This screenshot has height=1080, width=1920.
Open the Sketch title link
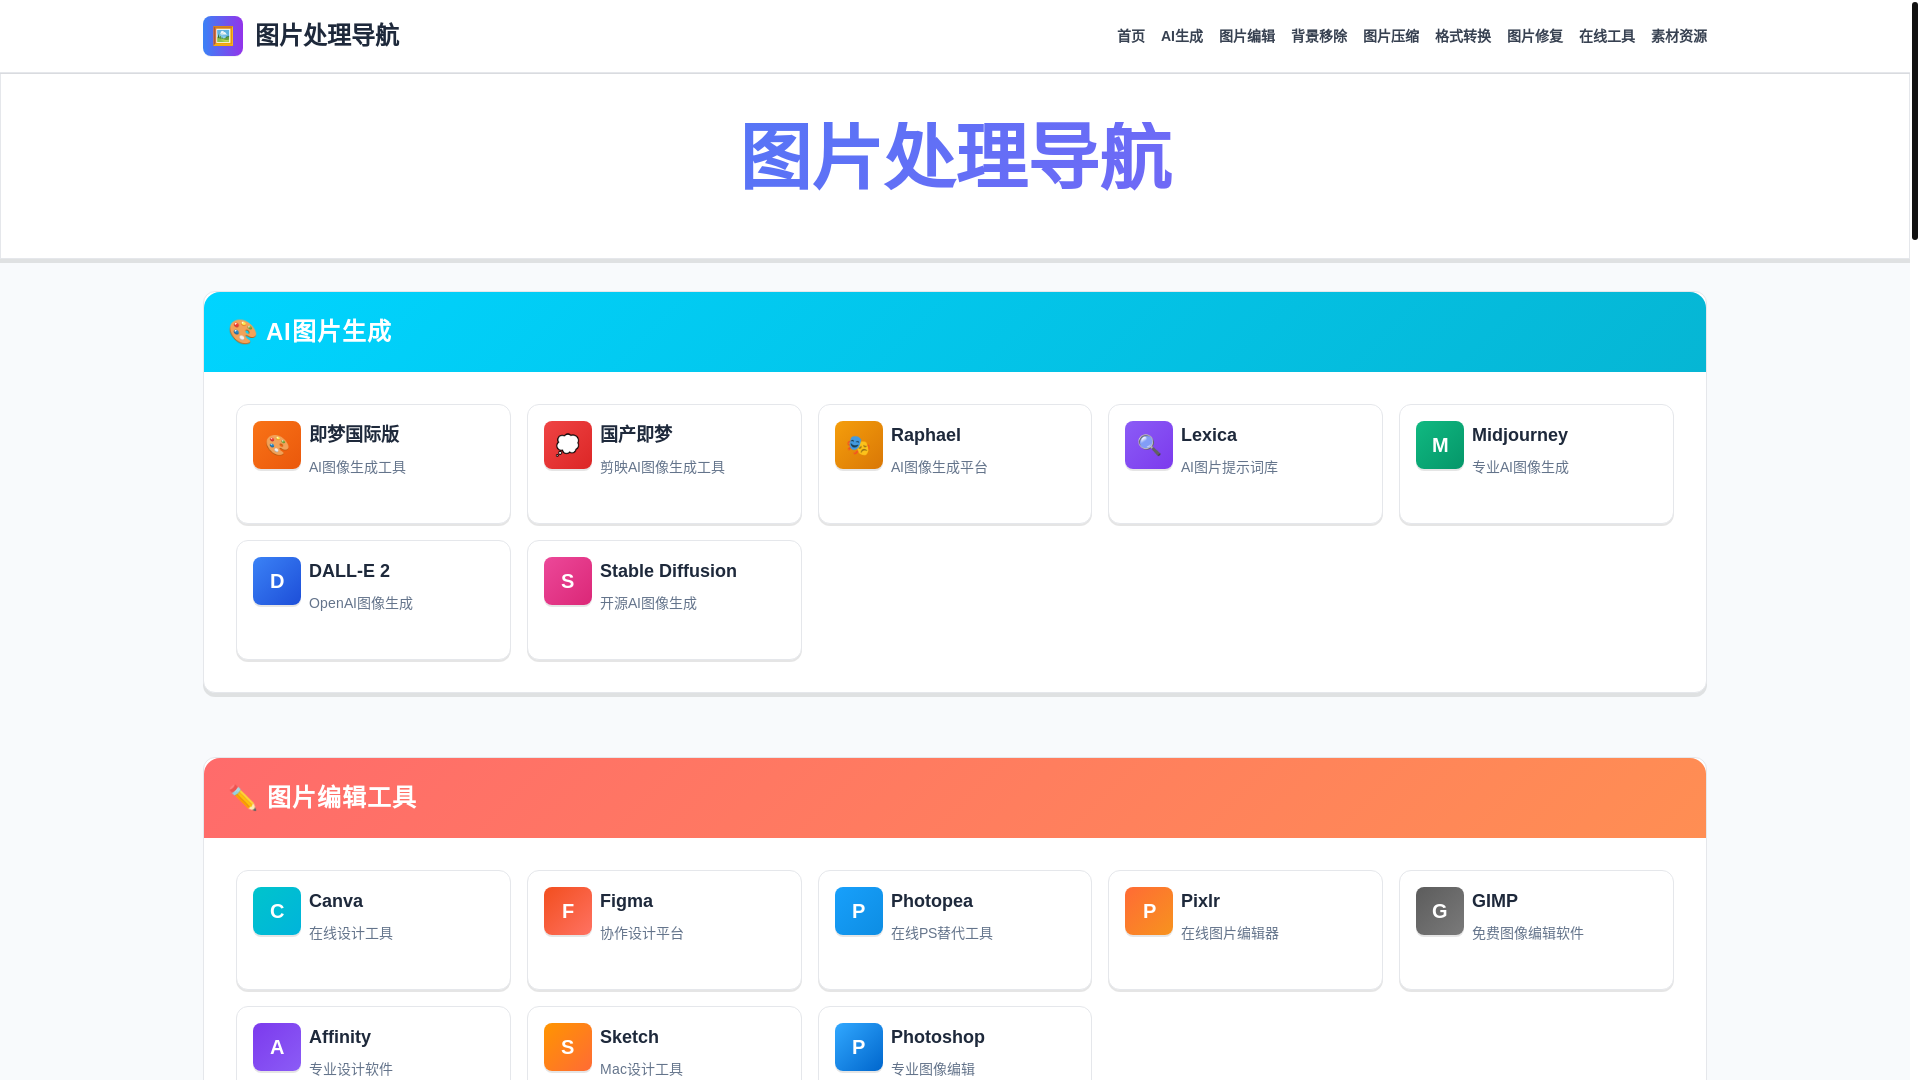(x=629, y=1037)
